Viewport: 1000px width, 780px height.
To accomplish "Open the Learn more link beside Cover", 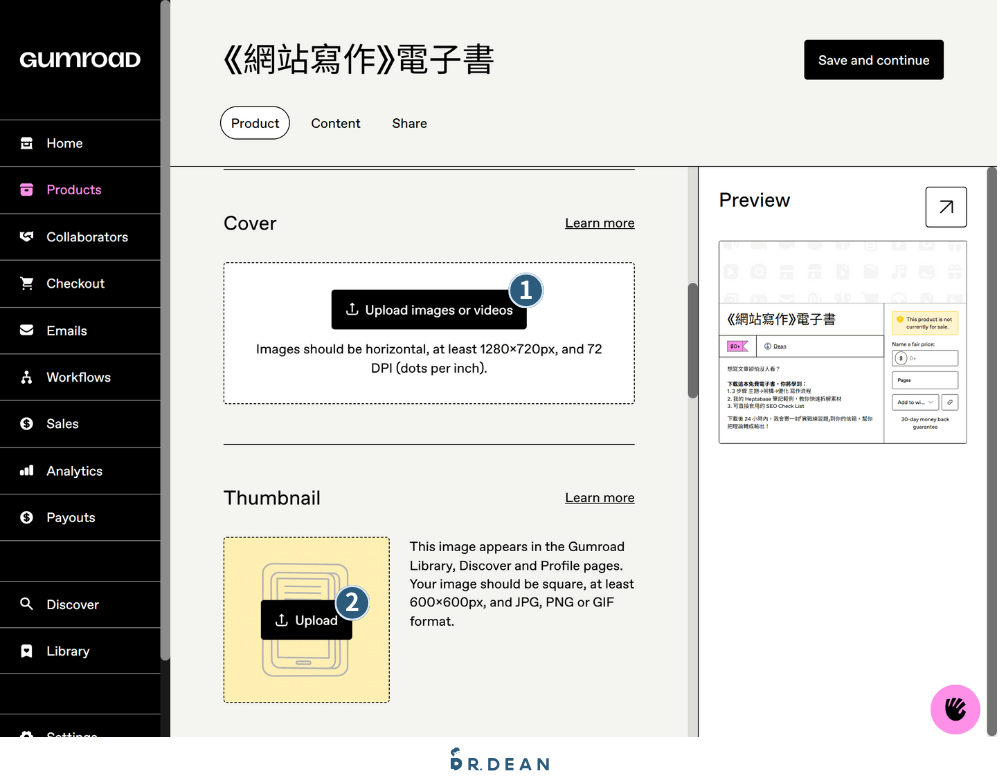I will [x=599, y=223].
